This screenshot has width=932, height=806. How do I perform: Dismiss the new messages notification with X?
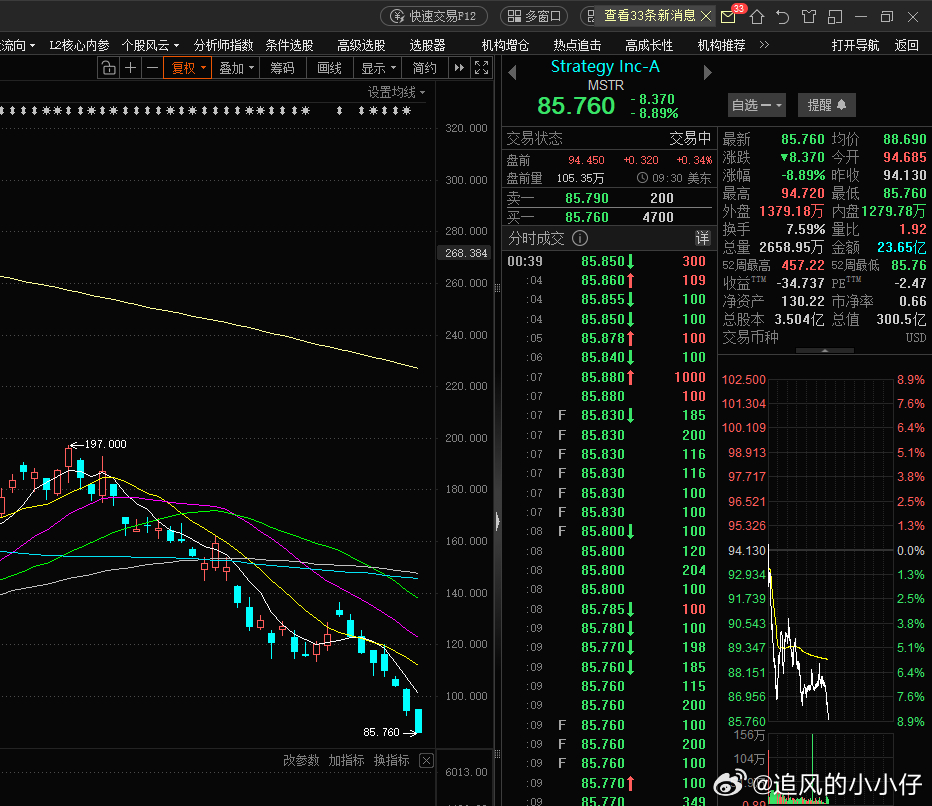[706, 16]
